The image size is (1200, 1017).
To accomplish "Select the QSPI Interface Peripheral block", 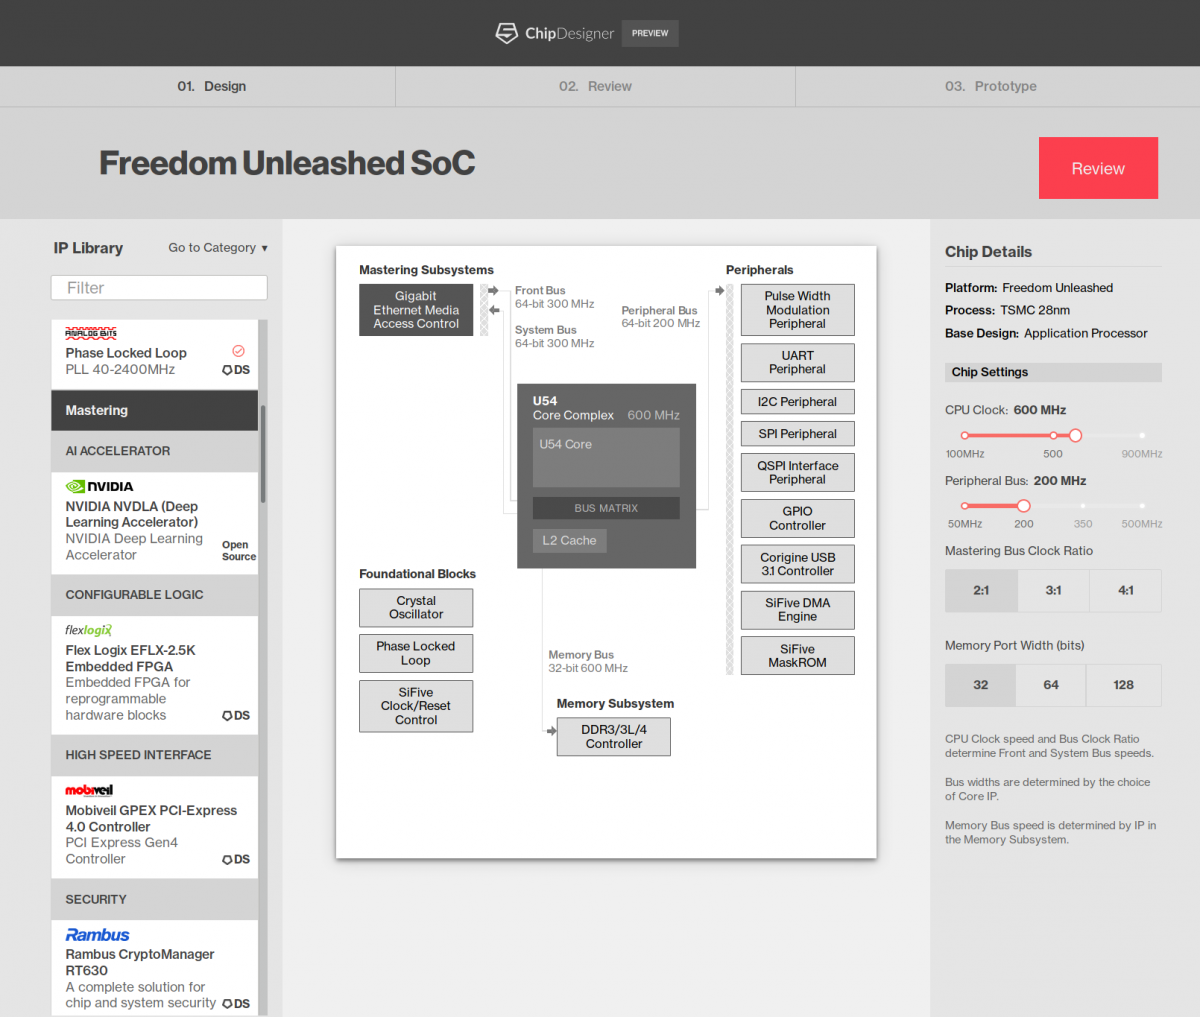I will click(x=798, y=473).
